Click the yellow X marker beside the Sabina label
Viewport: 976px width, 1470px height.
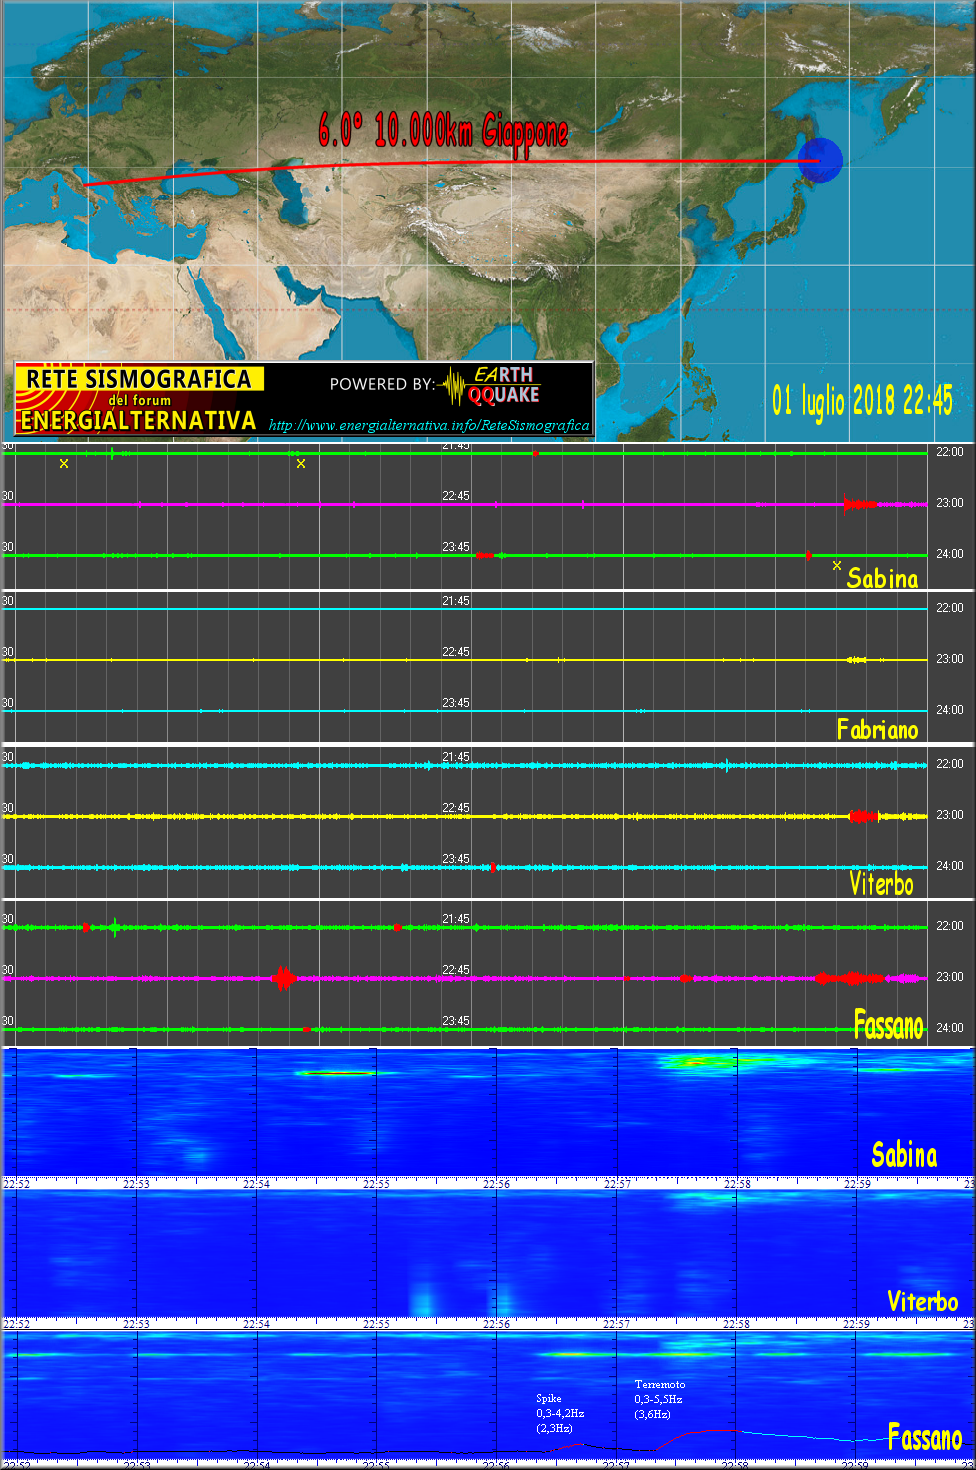click(x=837, y=565)
